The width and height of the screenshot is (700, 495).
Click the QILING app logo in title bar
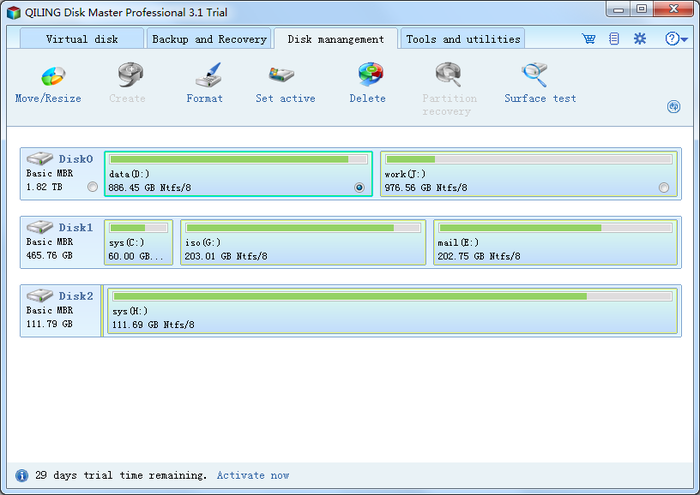(x=14, y=12)
